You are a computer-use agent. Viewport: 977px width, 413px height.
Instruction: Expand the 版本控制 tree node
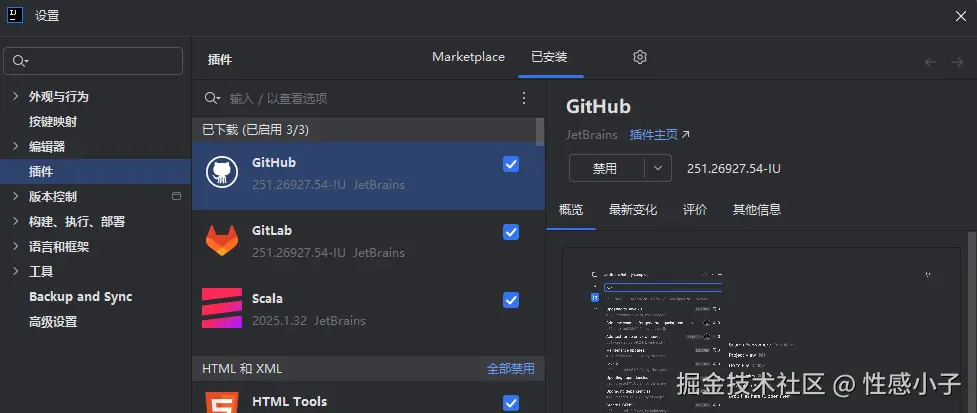16,196
